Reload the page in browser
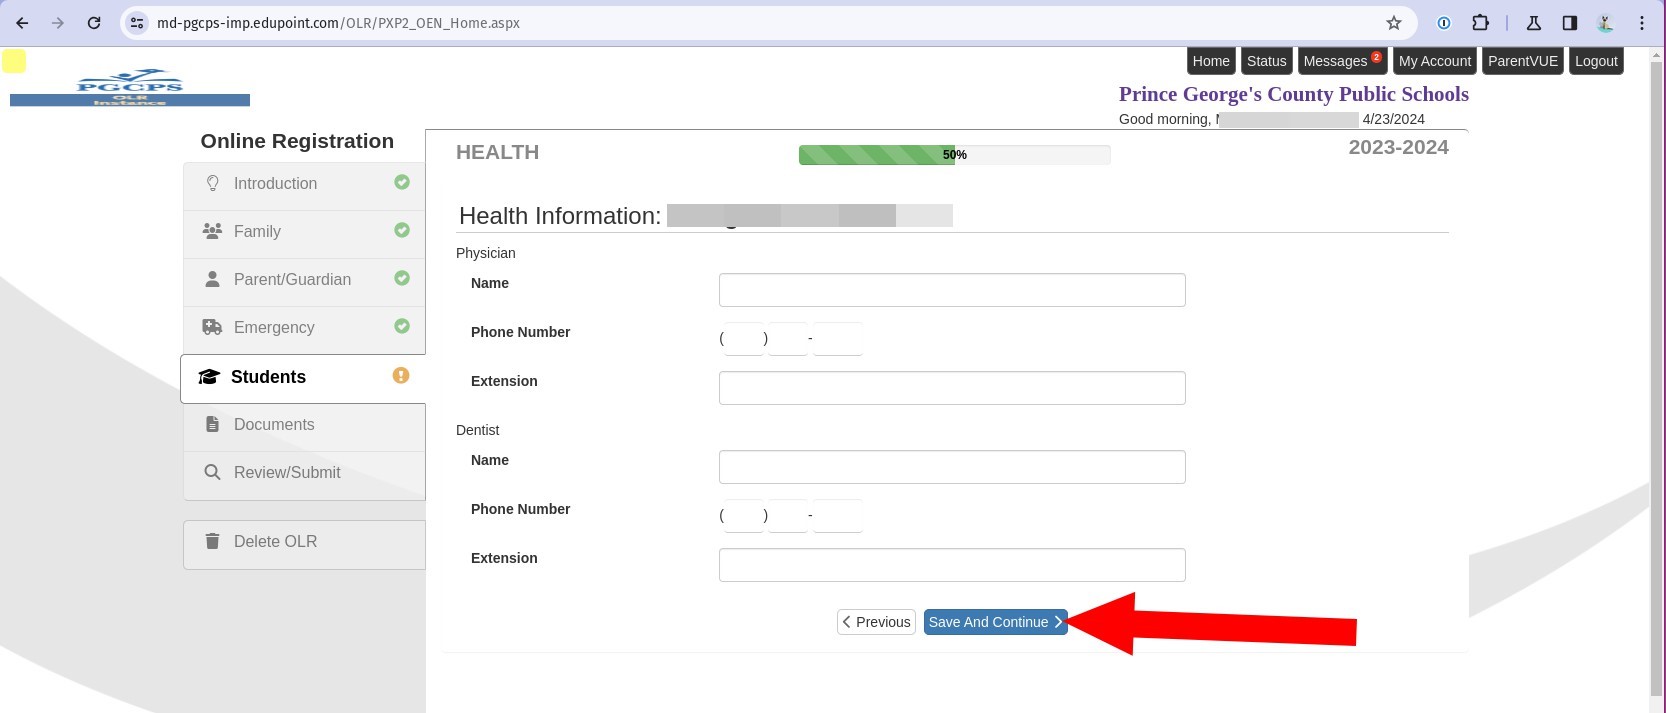This screenshot has width=1666, height=713. 94,23
